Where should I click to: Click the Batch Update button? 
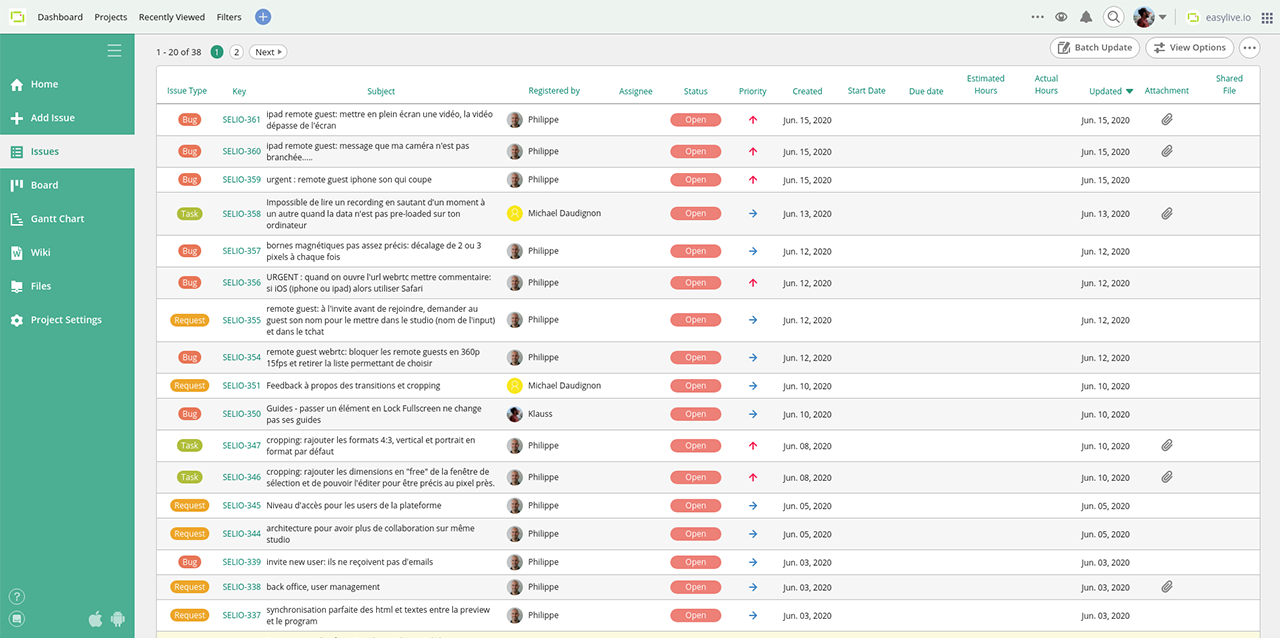click(1094, 47)
